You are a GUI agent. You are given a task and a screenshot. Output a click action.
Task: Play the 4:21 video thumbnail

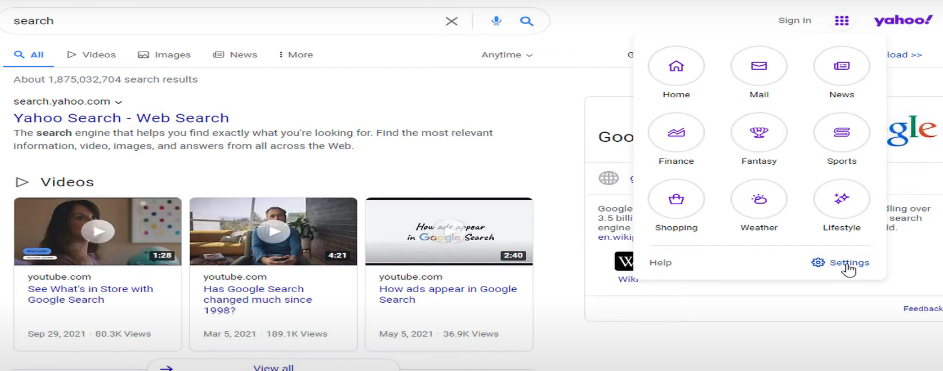tap(273, 231)
